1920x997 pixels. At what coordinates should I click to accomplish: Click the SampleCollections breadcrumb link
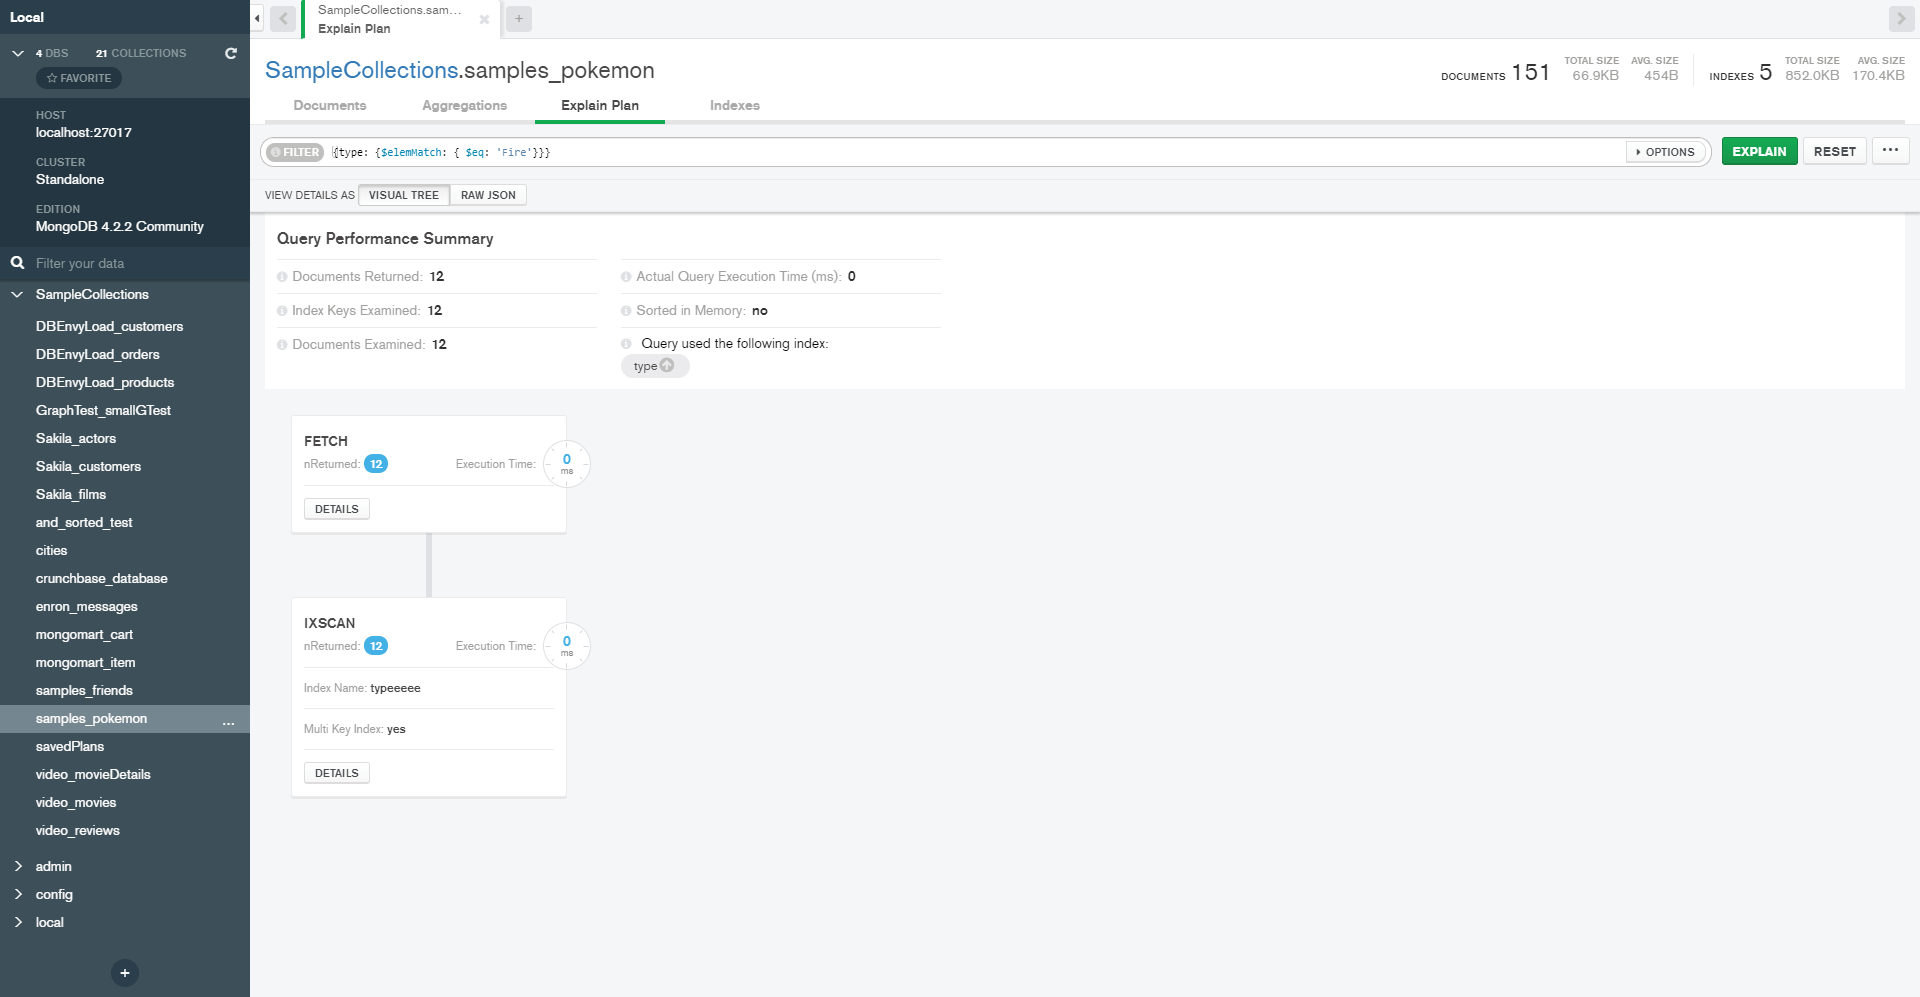362,71
